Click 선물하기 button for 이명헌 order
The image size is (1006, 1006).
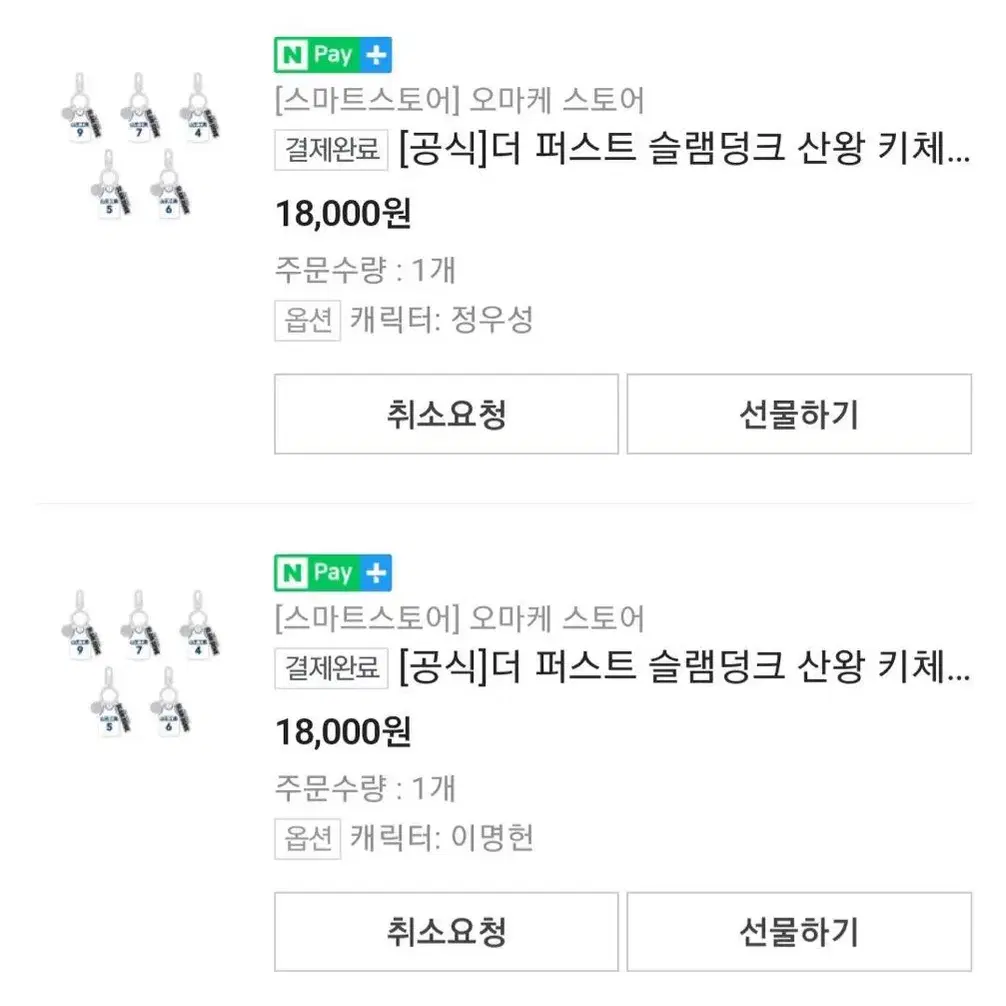(x=799, y=932)
